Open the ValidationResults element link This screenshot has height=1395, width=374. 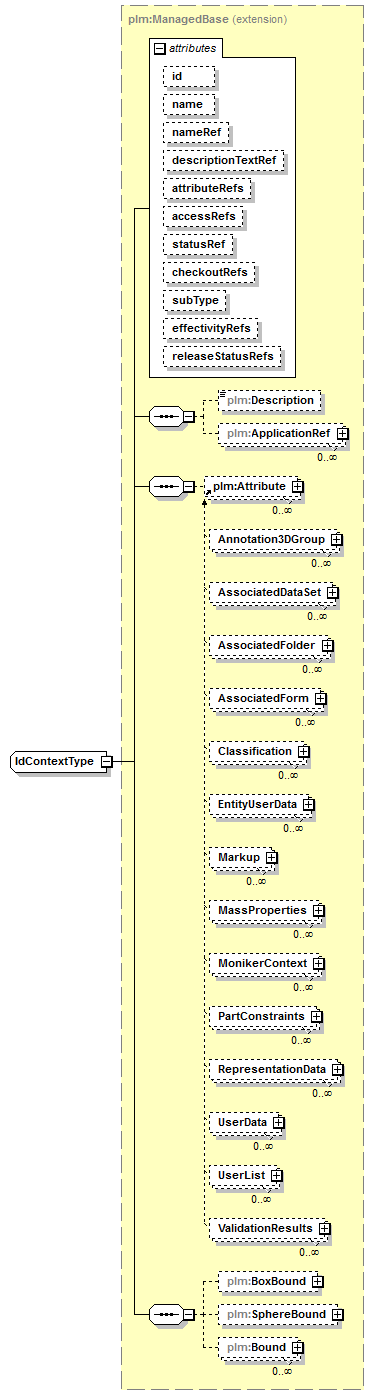pos(265,1228)
